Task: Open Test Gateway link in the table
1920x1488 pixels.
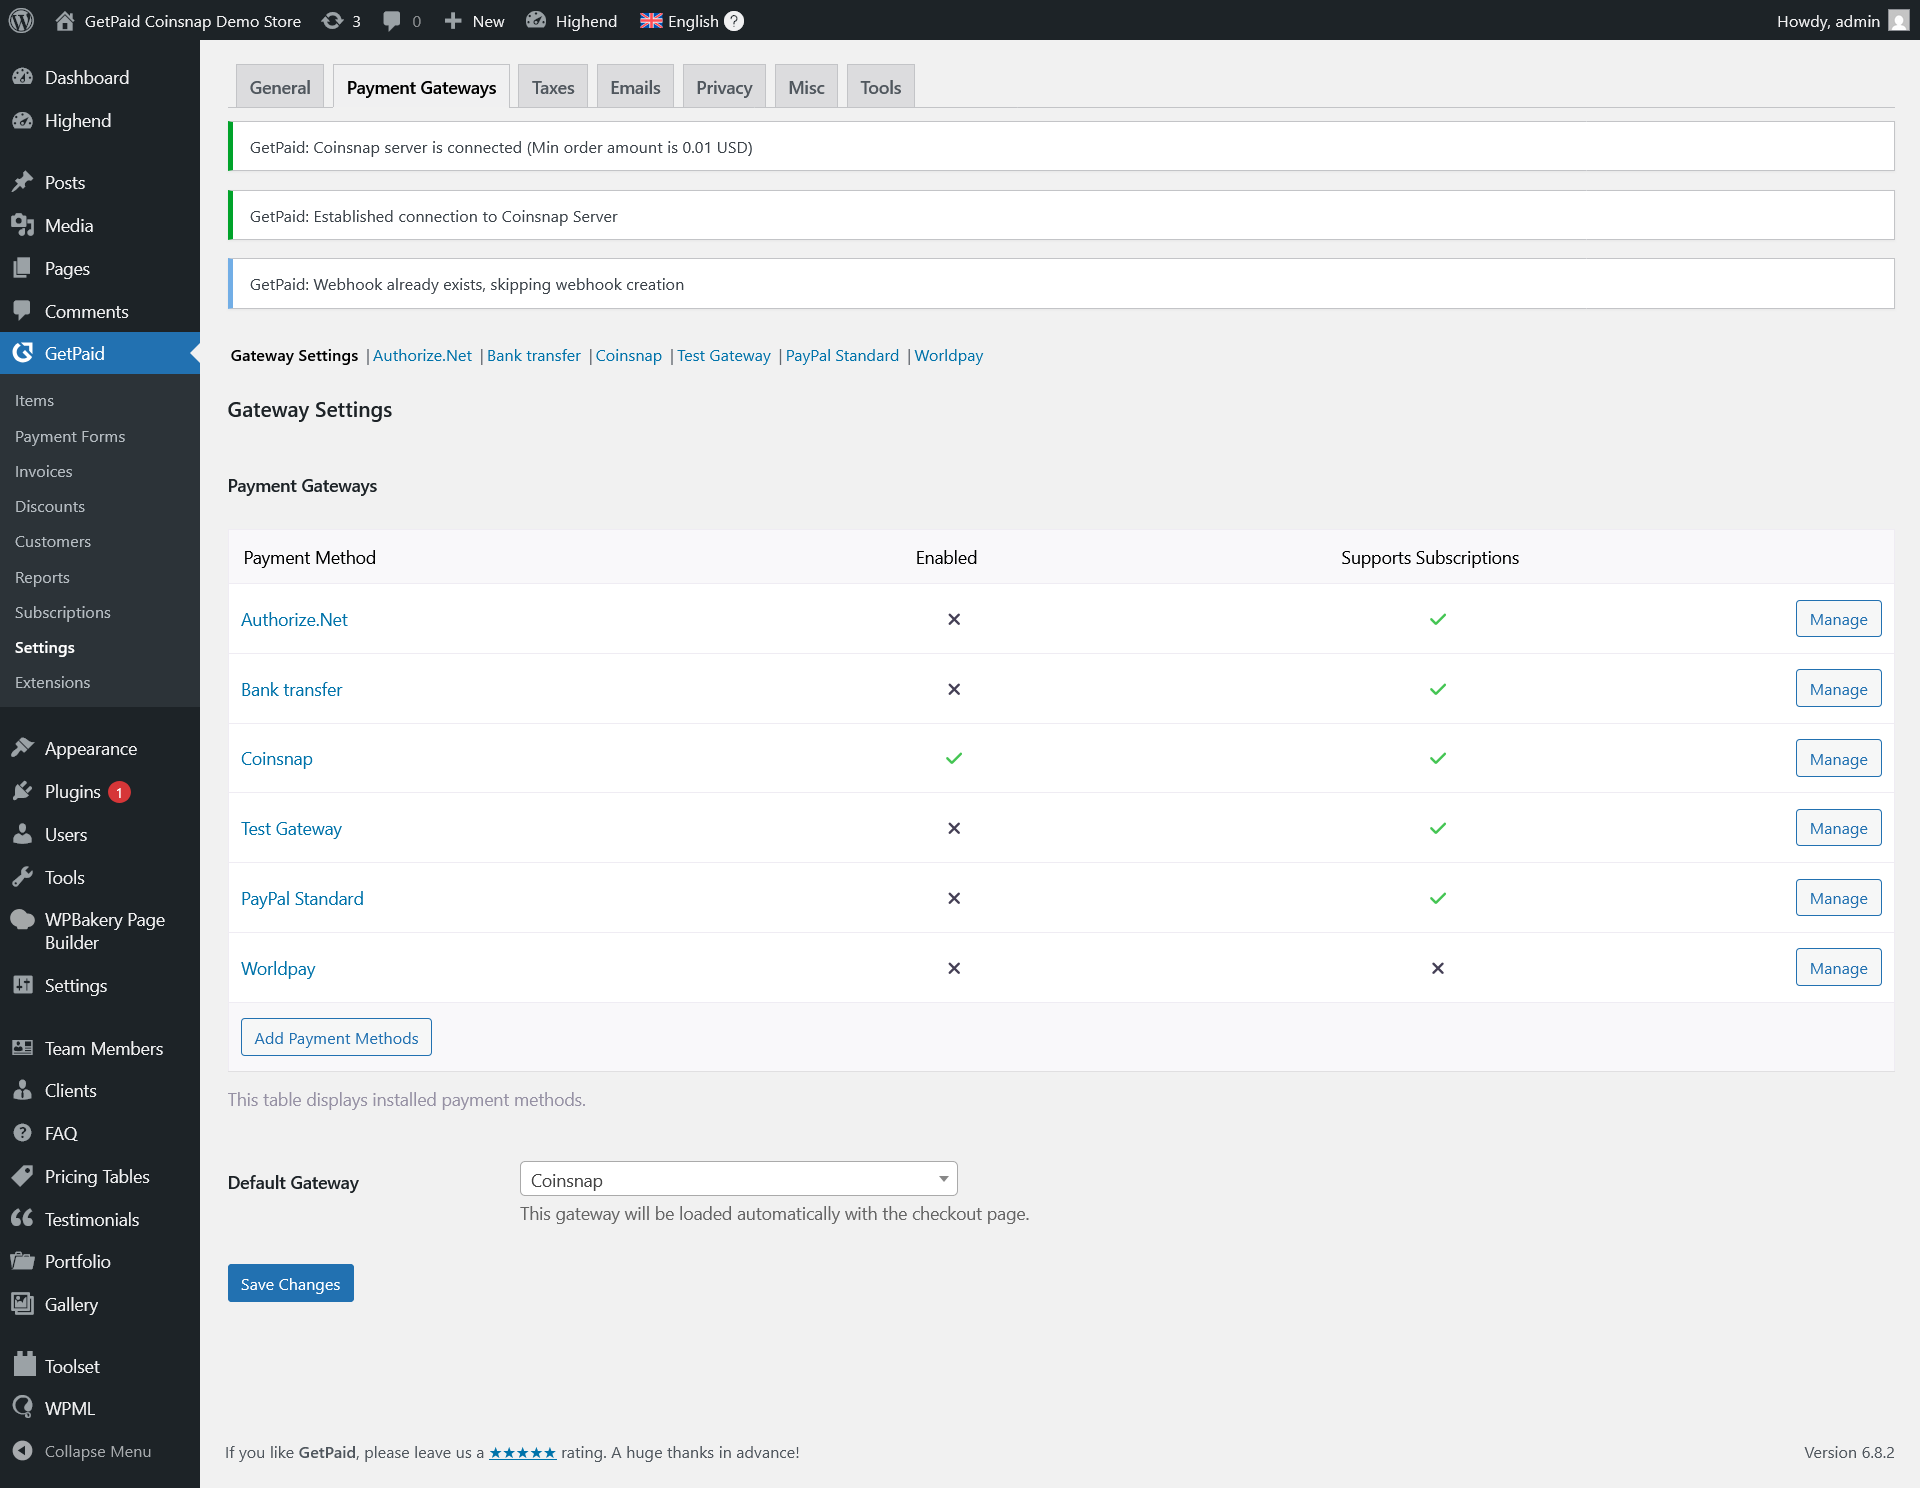Action: 291,828
